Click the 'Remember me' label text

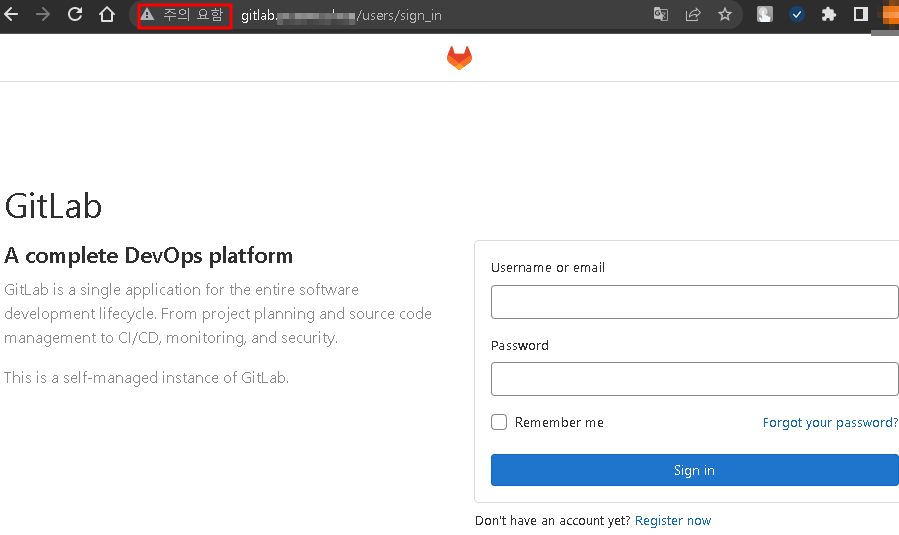(x=559, y=423)
